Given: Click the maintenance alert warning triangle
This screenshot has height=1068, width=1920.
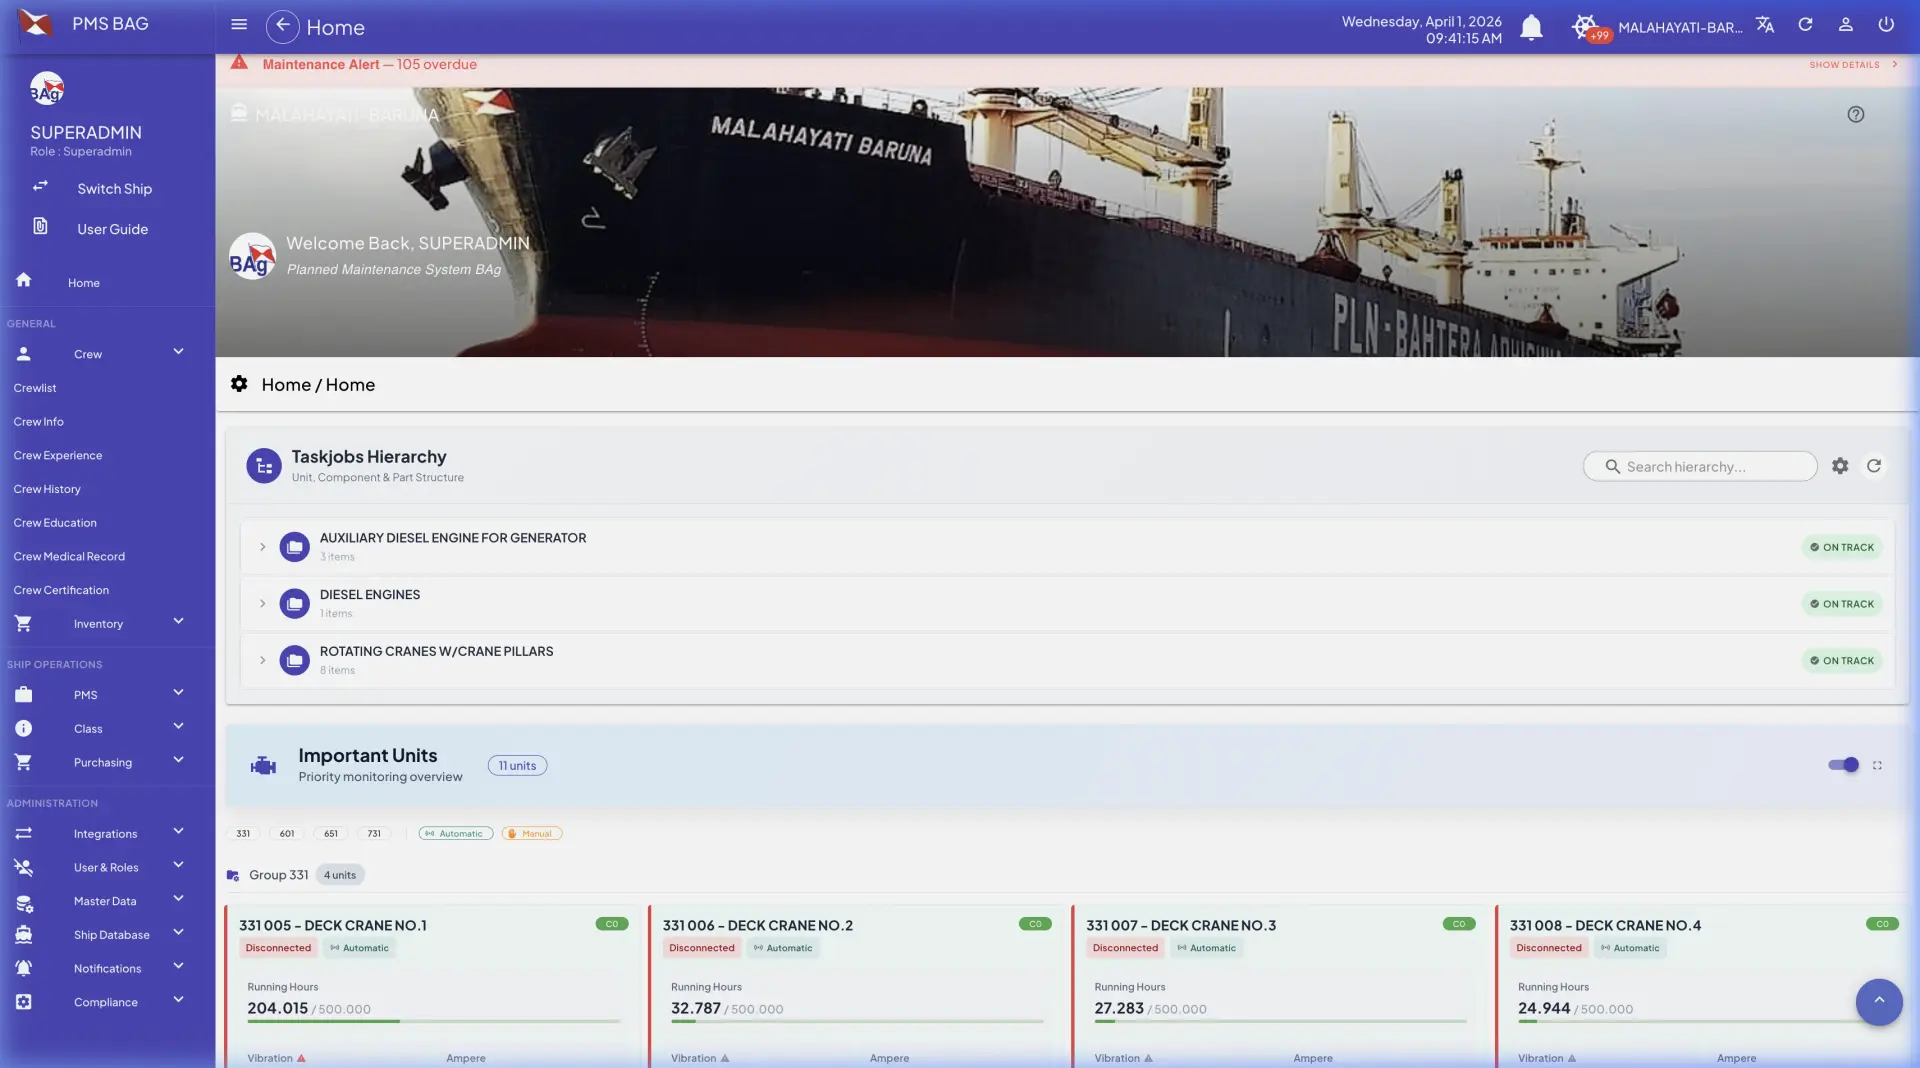Looking at the screenshot, I should [x=239, y=63].
